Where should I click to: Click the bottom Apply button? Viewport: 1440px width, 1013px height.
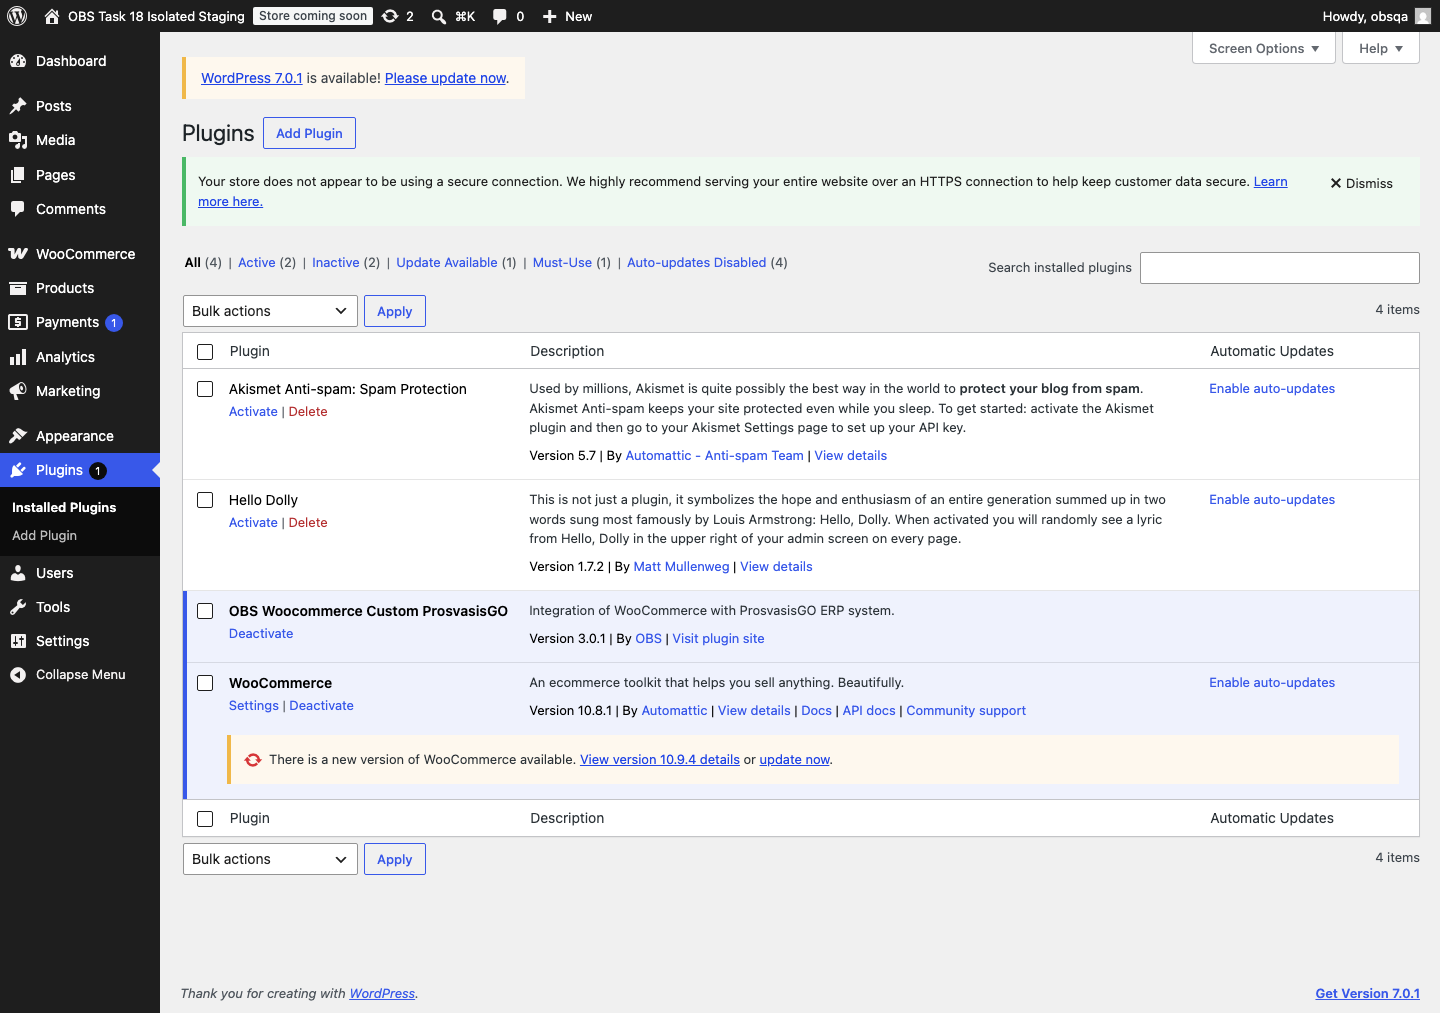click(x=395, y=859)
